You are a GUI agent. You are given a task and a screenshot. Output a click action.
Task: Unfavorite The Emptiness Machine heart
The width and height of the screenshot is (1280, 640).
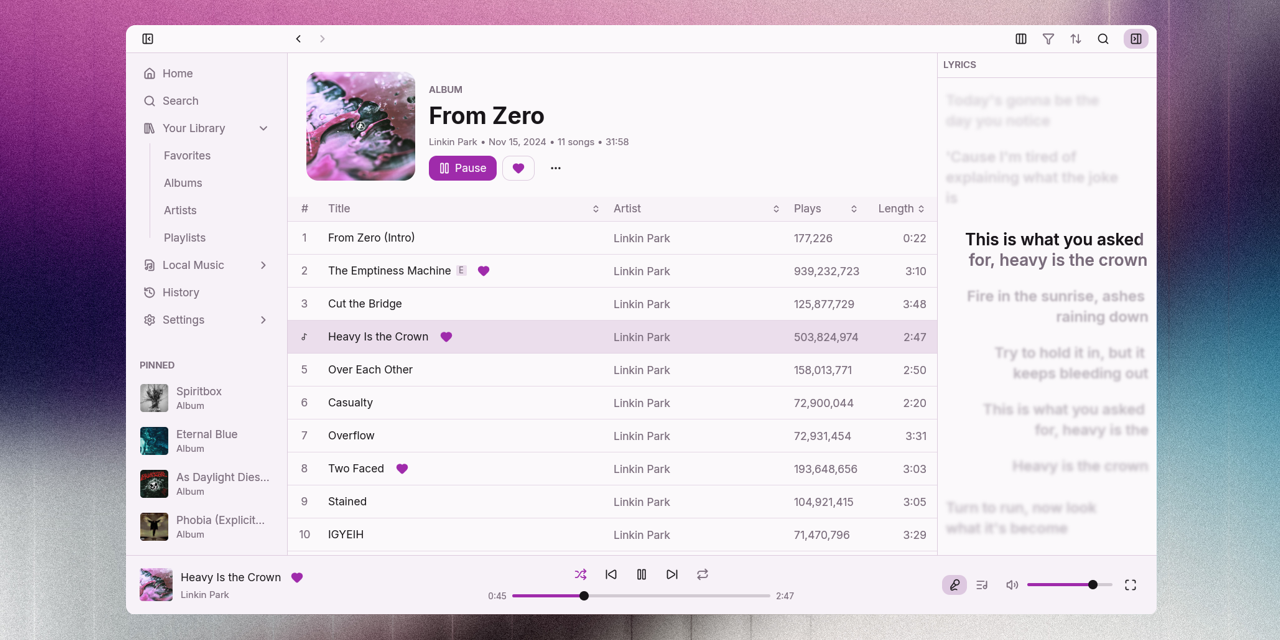pyautogui.click(x=483, y=271)
